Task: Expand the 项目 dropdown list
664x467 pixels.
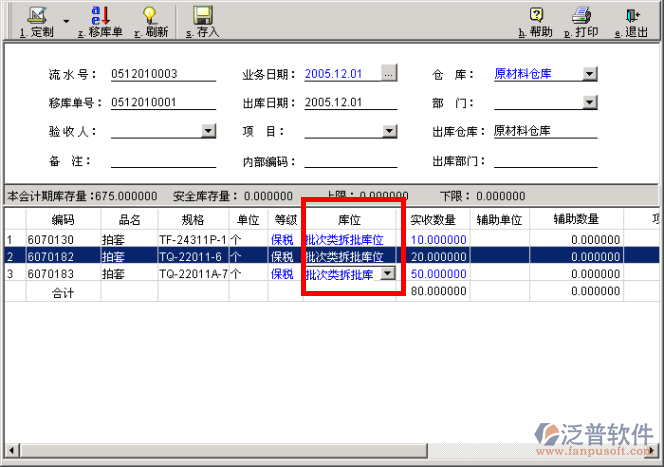Action: tap(392, 130)
